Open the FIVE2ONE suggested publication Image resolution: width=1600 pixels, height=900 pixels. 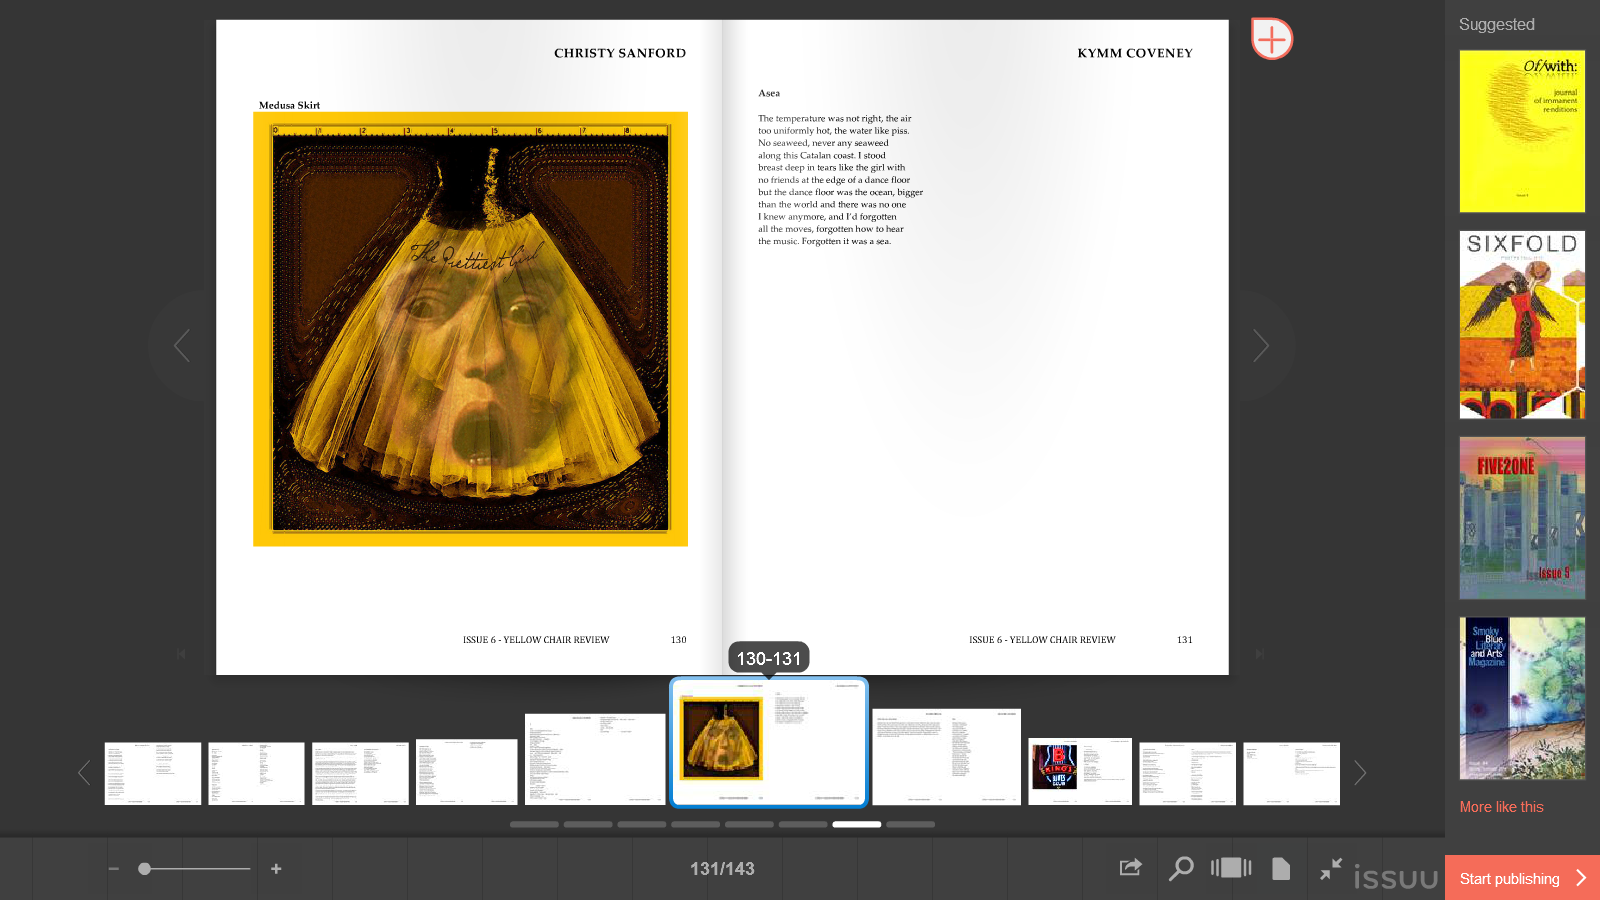click(x=1522, y=518)
